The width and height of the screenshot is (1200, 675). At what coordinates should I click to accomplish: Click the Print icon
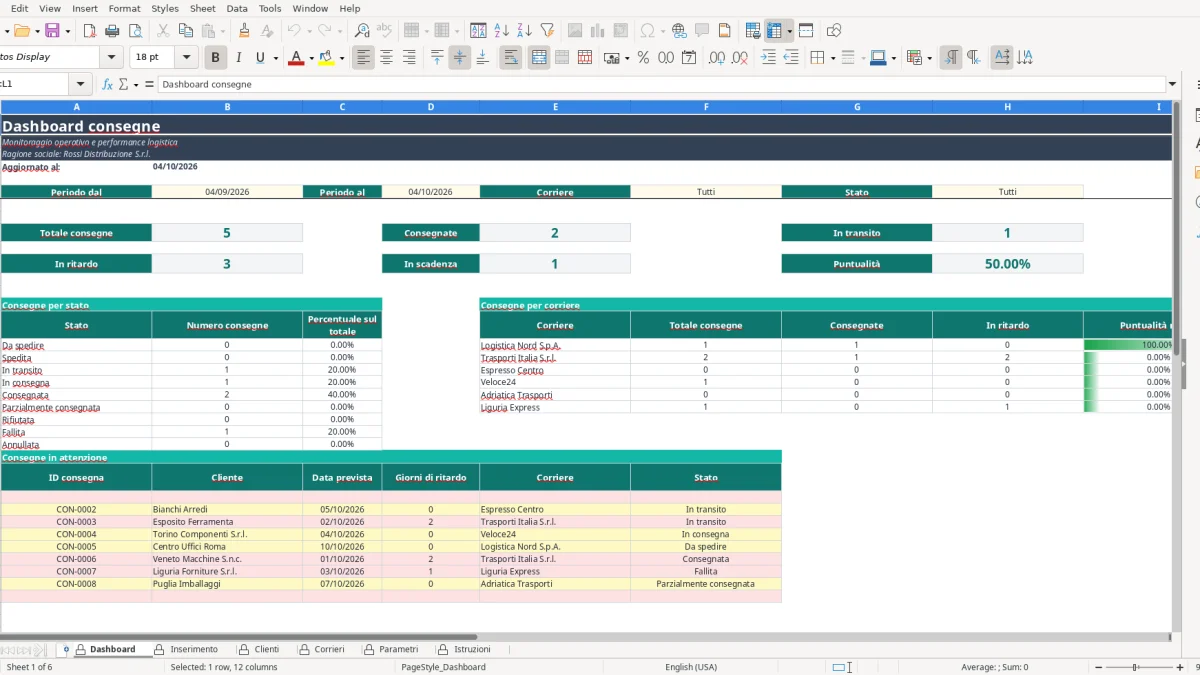[x=113, y=31]
